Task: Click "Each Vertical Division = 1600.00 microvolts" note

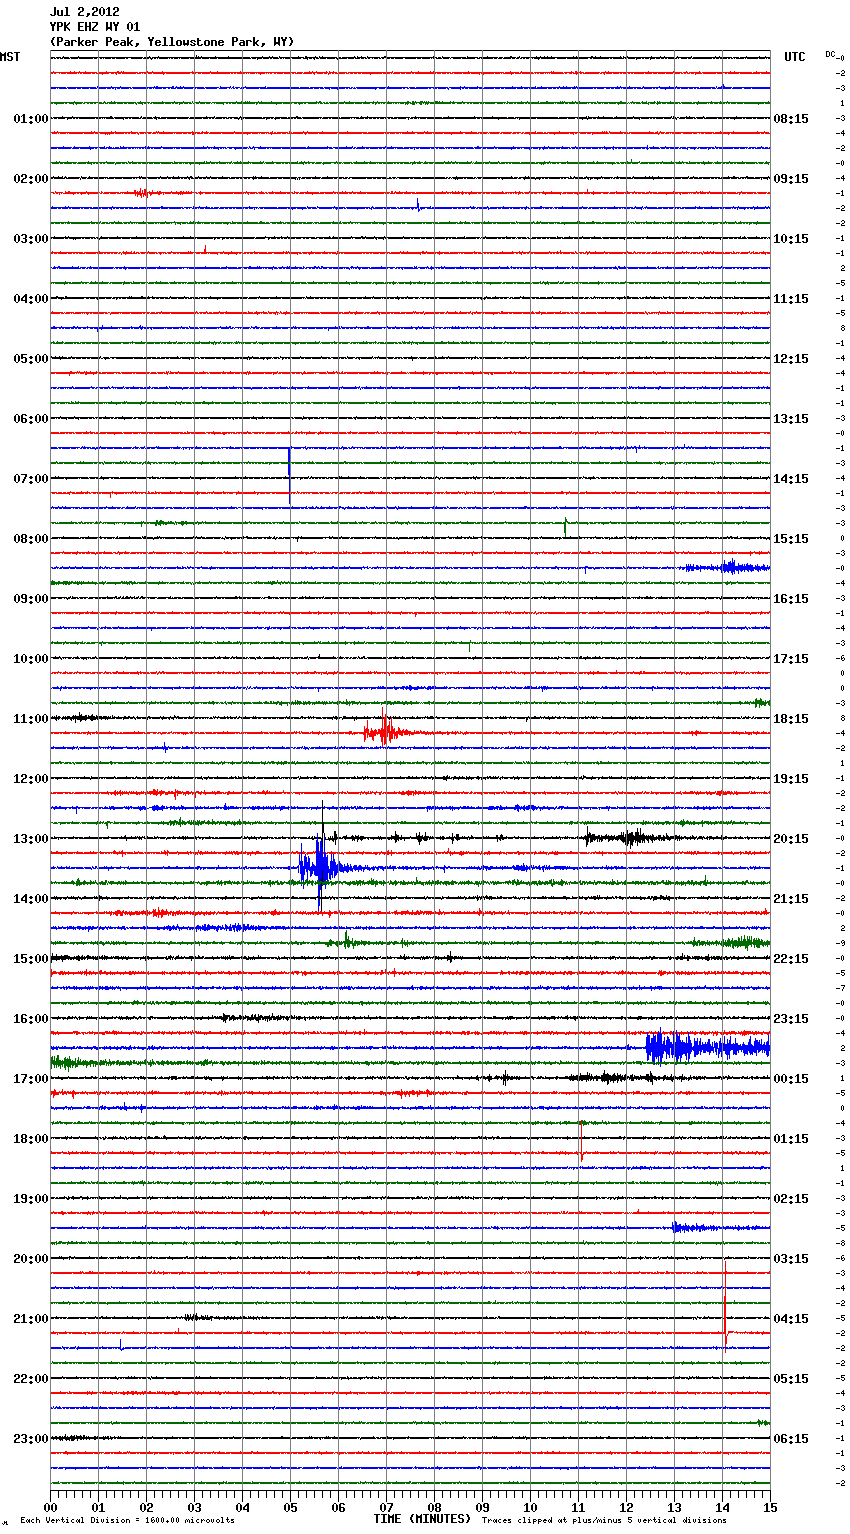Action: tap(127, 1521)
